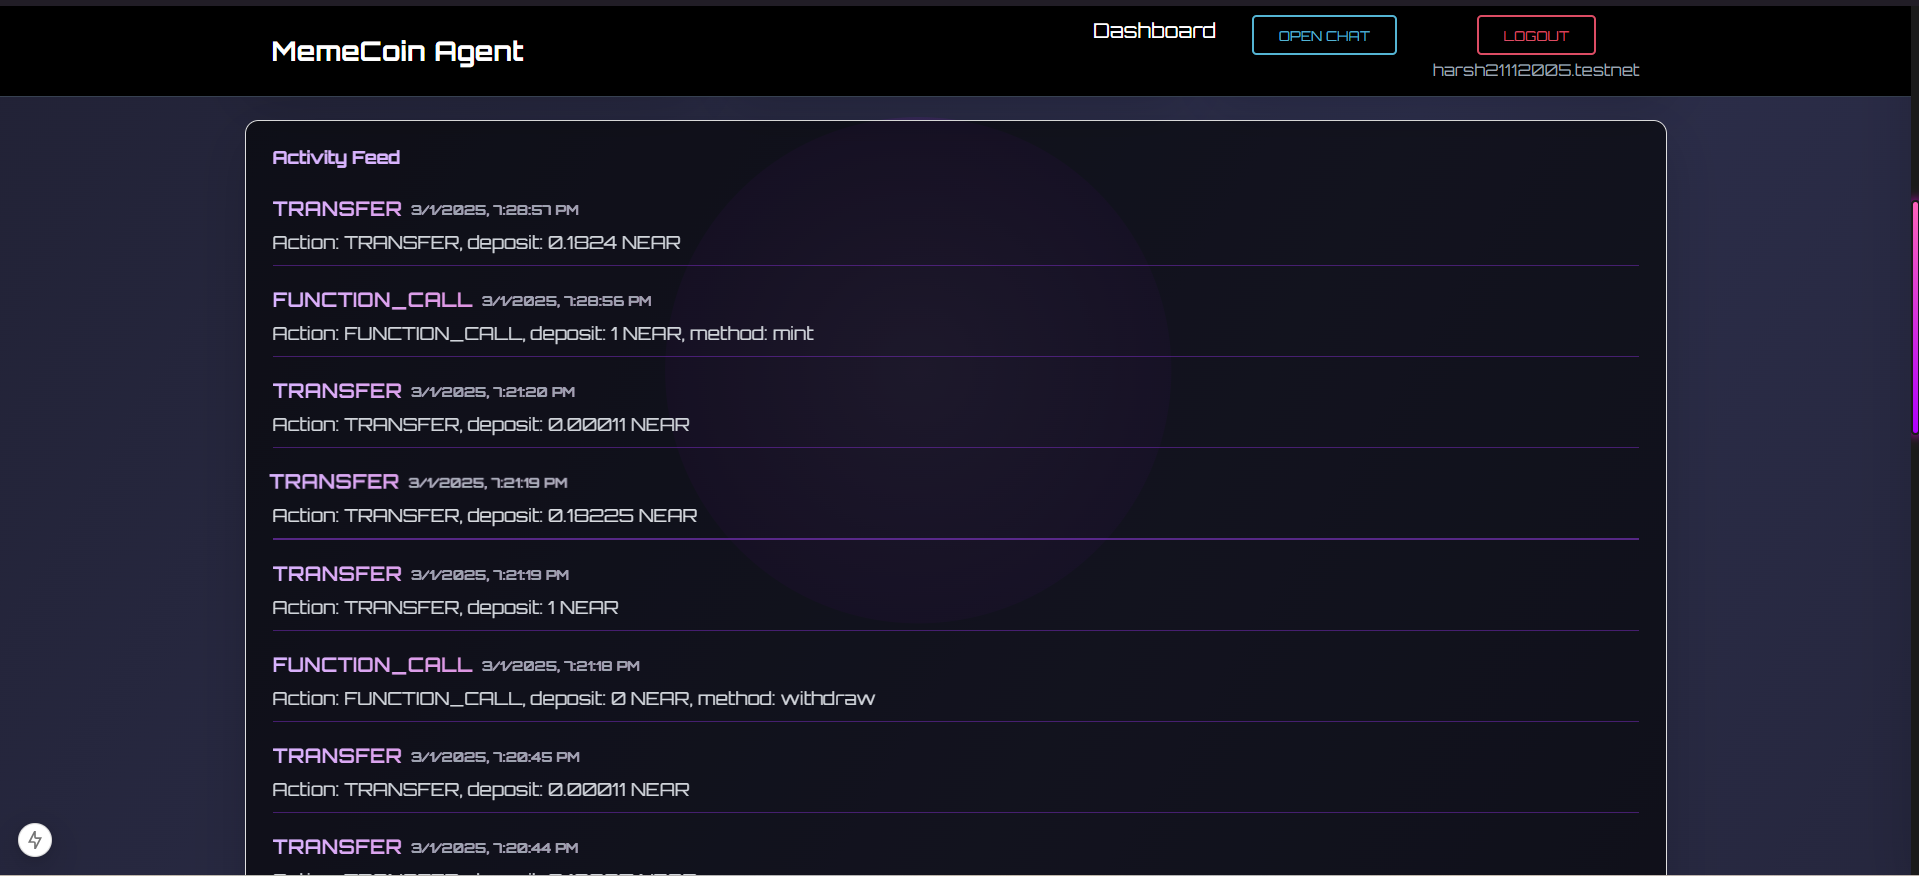Click 'deposit: 0.00011 NEAR' under 7:21:20 PM entry

tap(578, 425)
